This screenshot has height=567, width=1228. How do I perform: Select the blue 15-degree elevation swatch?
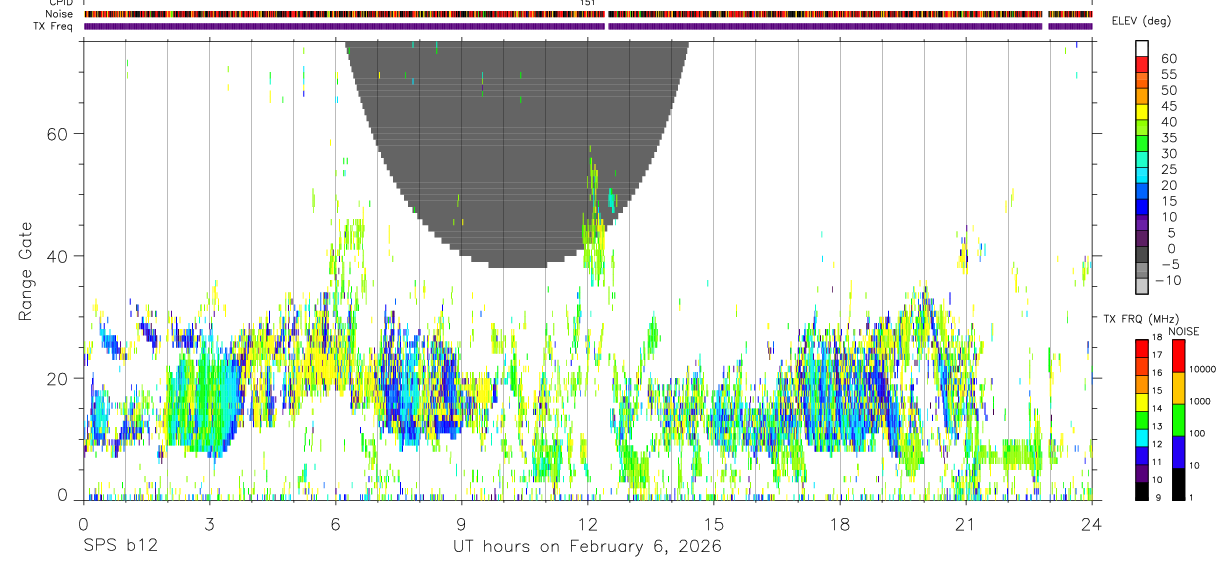click(x=1142, y=208)
